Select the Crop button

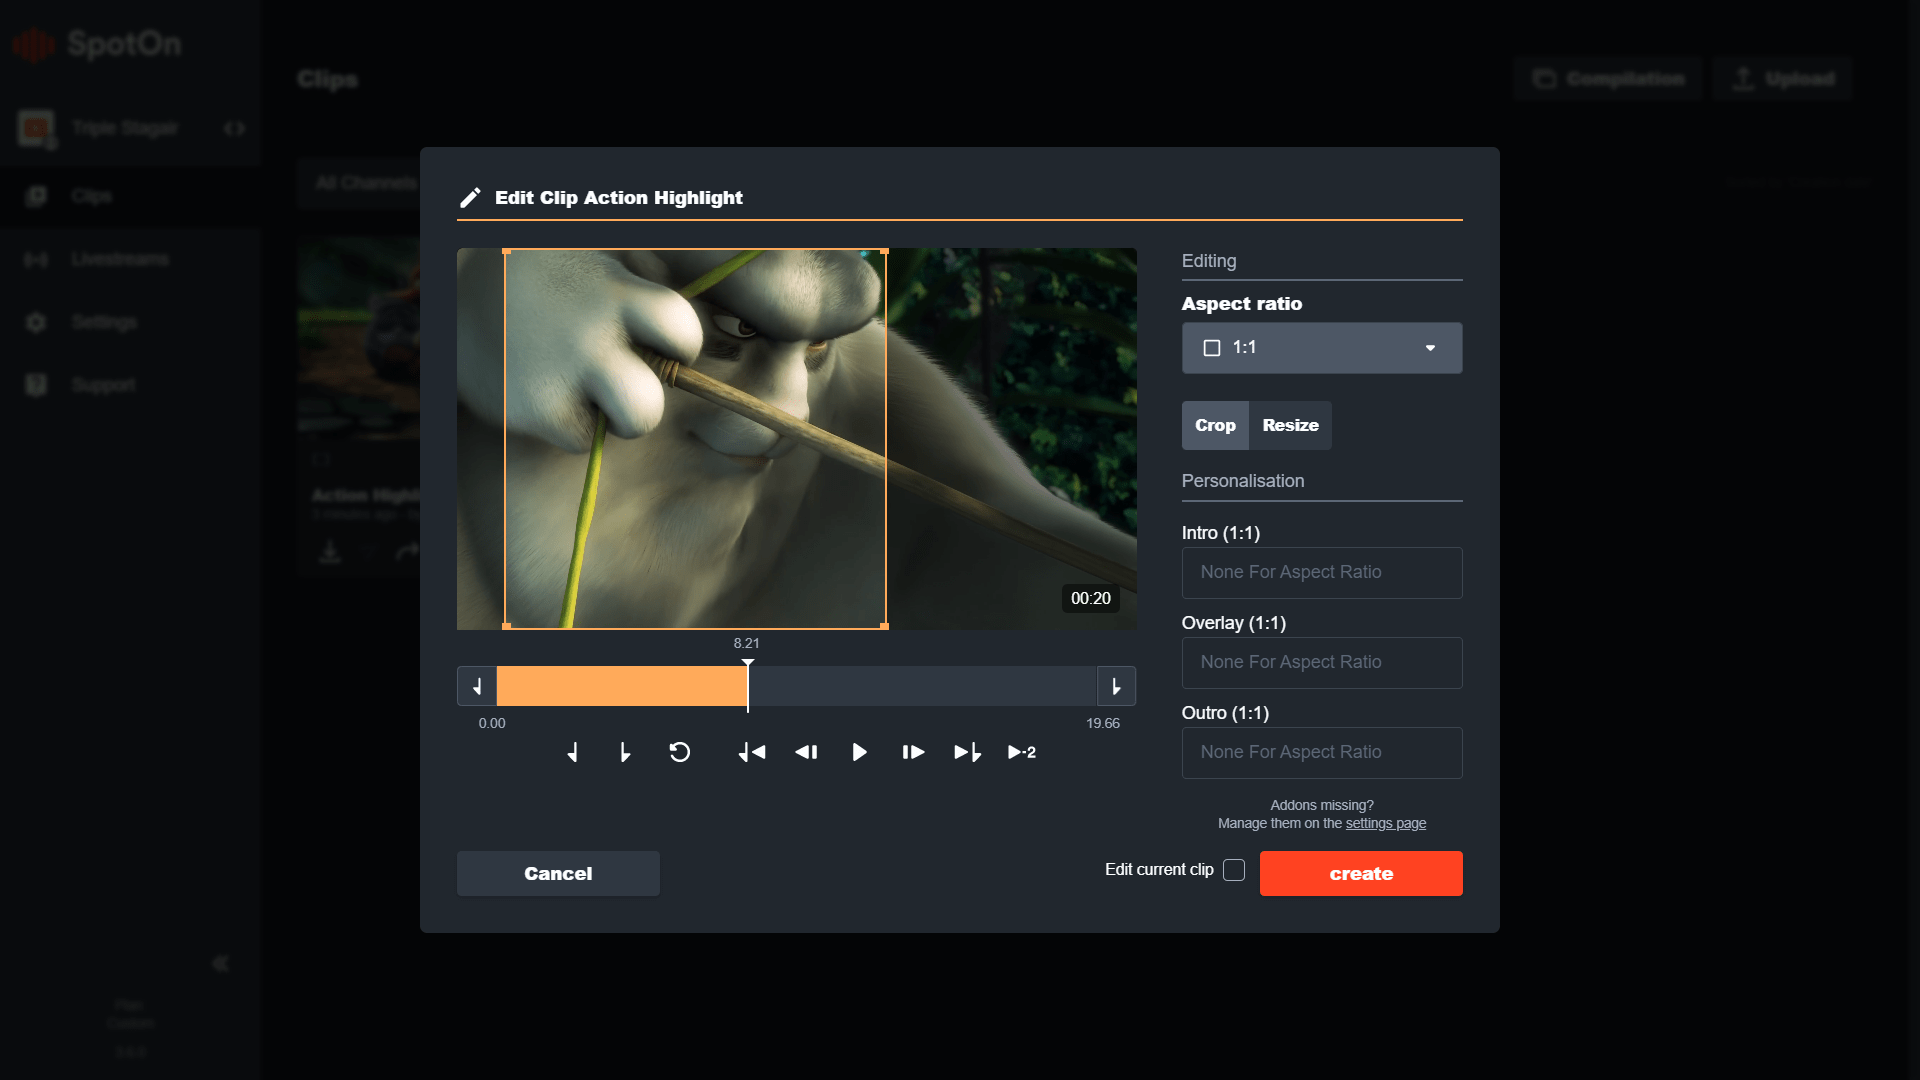click(x=1213, y=425)
